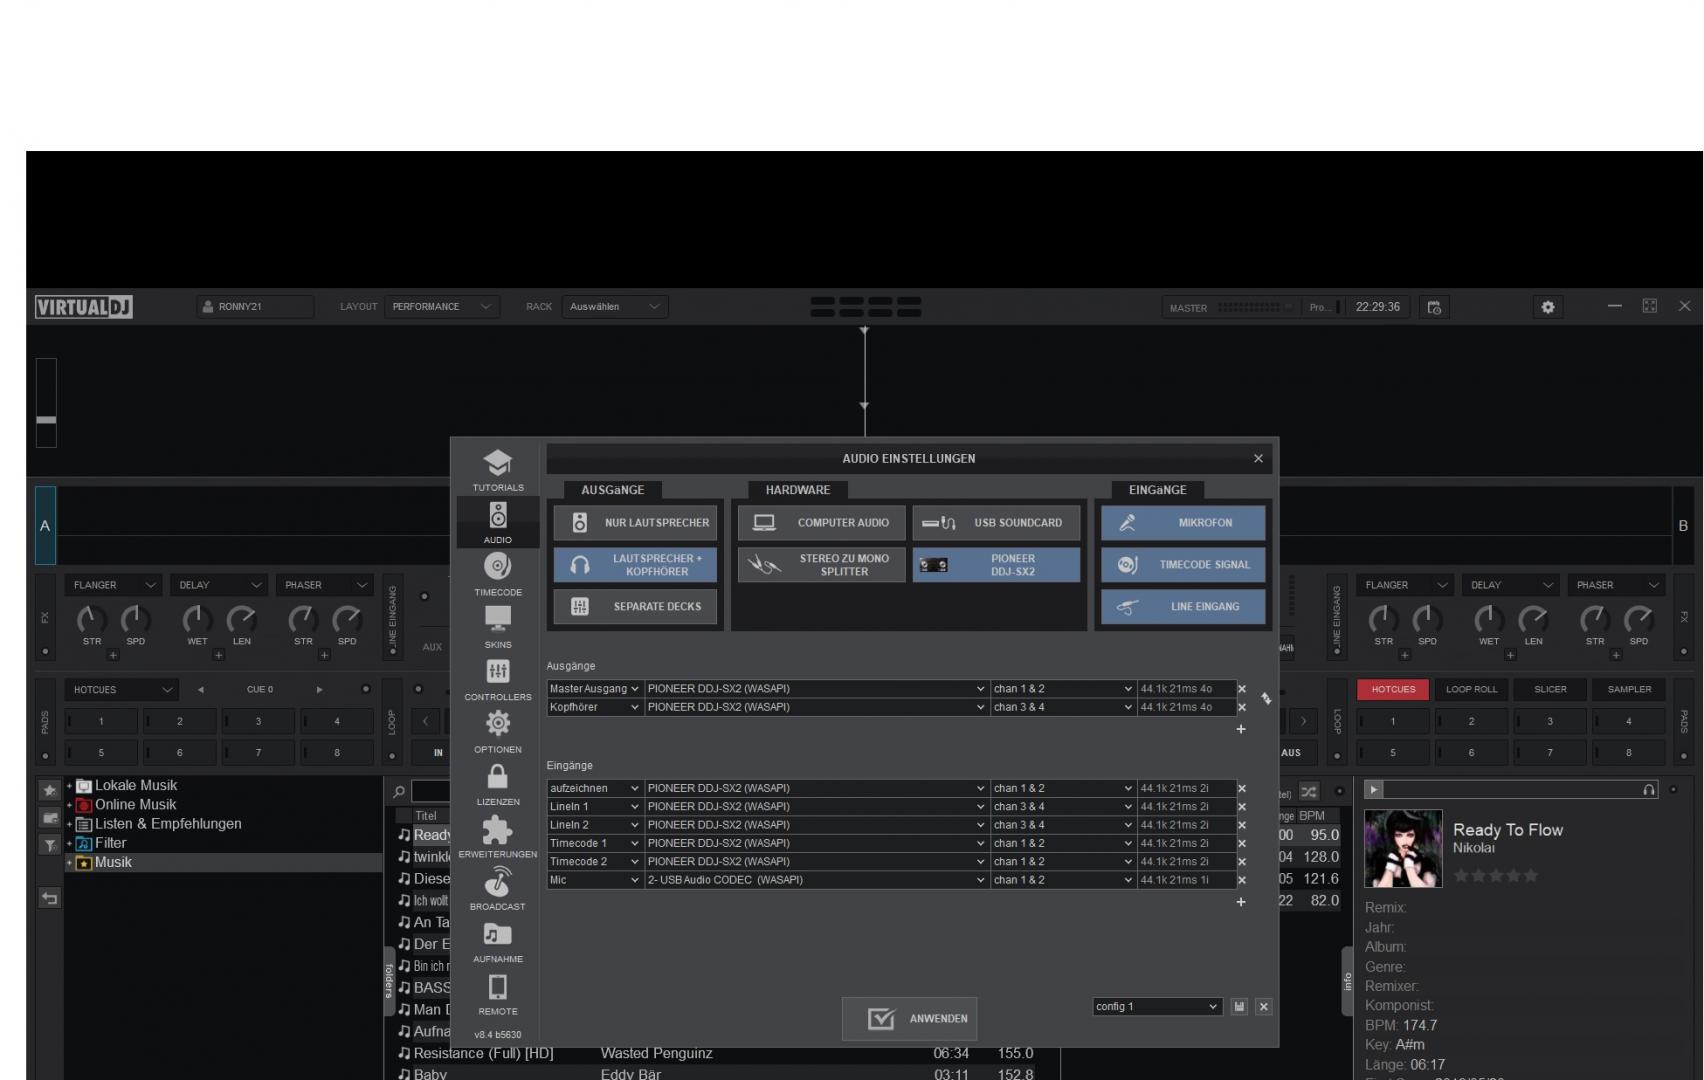Open the settings gear in the top bar

1548,307
